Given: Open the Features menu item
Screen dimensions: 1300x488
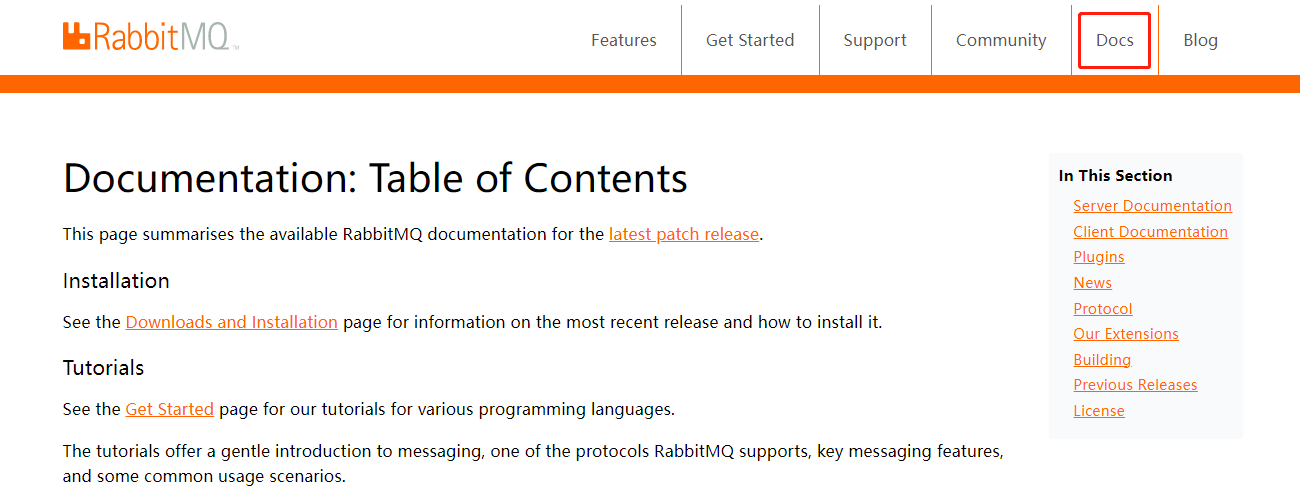Looking at the screenshot, I should point(624,40).
